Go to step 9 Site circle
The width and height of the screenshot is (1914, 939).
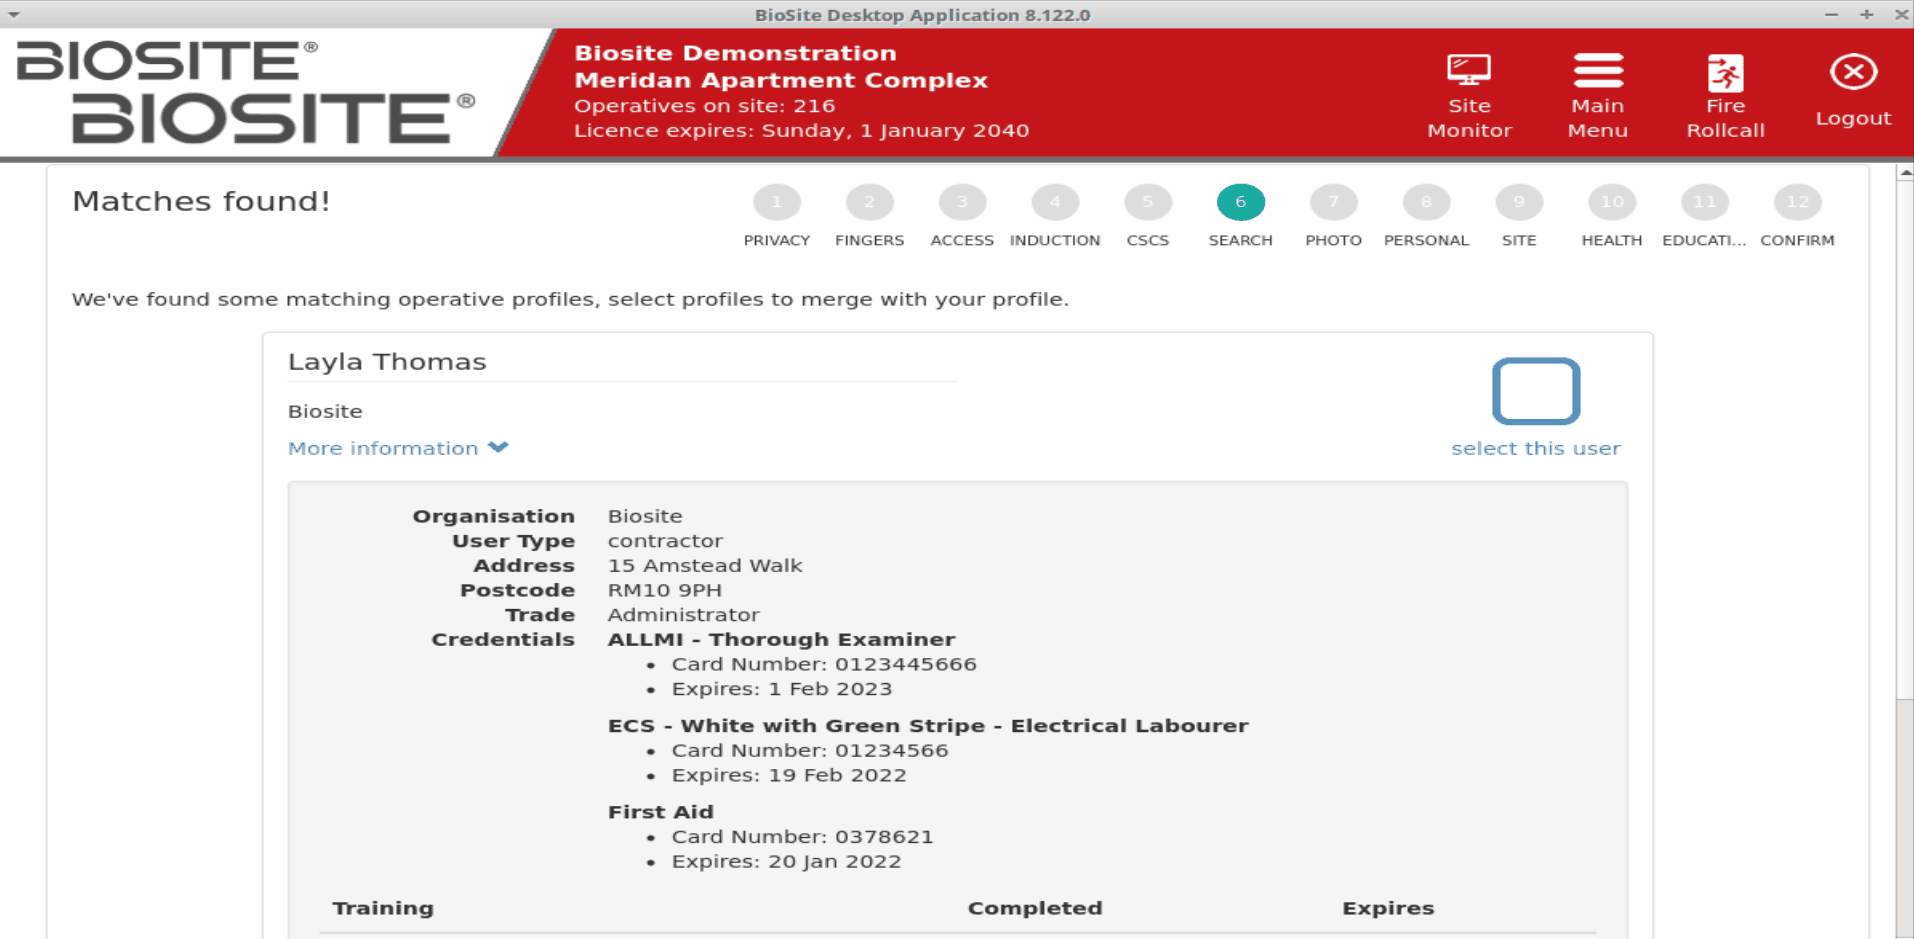click(x=1519, y=202)
